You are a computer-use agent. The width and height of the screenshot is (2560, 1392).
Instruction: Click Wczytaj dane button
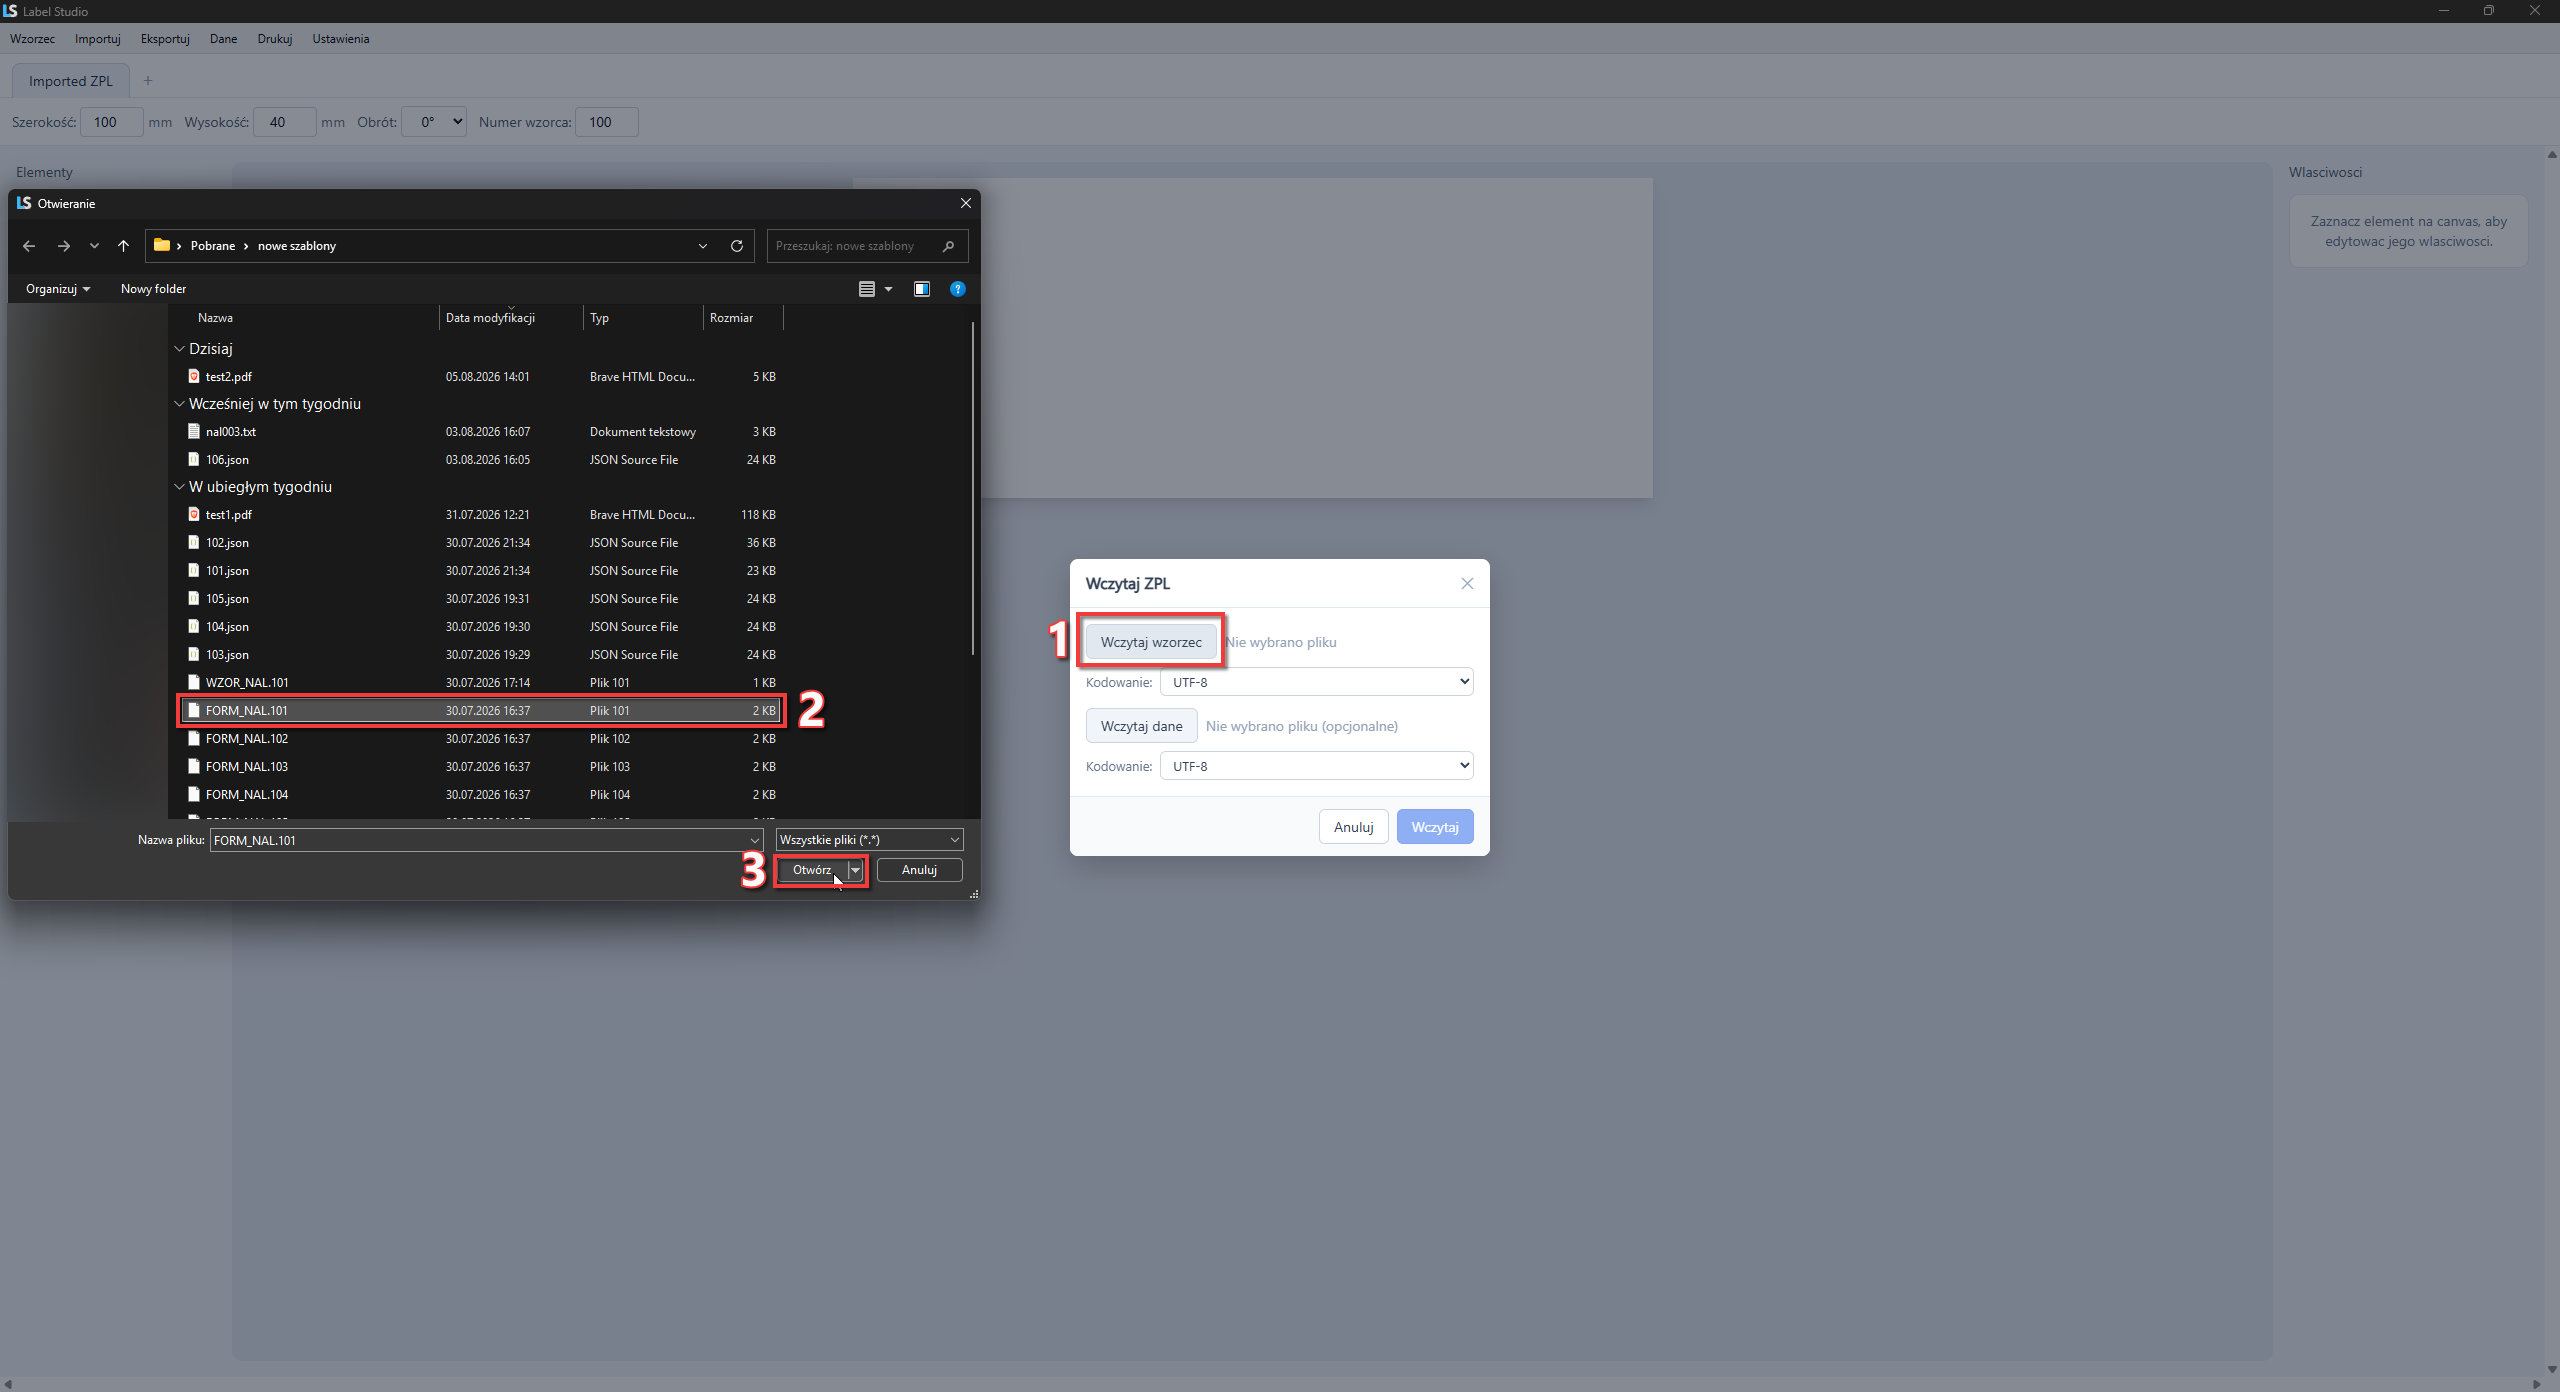pos(1141,726)
